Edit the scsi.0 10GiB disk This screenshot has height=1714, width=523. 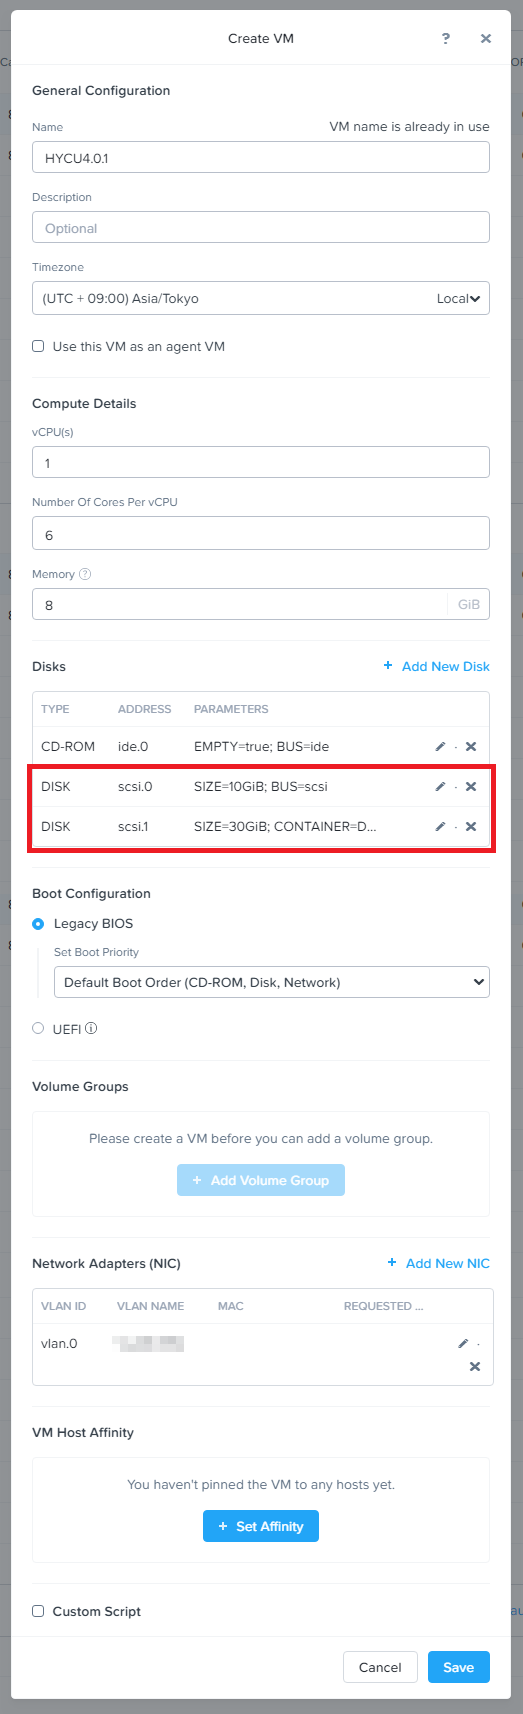click(440, 787)
